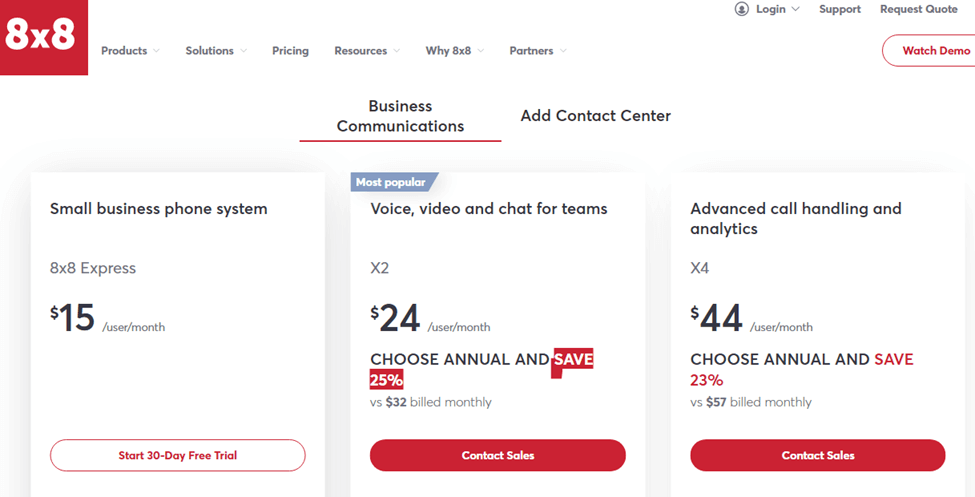Switch to the Add Contact Center tab
The width and height of the screenshot is (975, 497).
pos(596,116)
